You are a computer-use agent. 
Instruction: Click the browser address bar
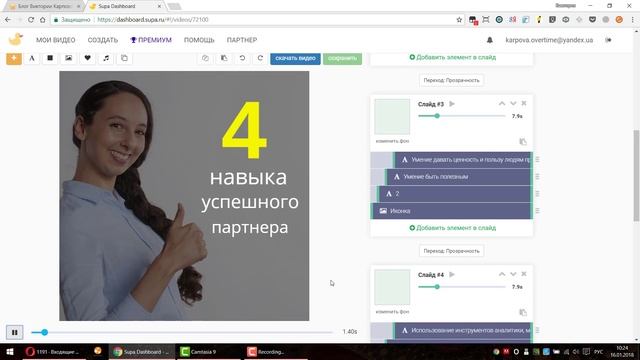[x=253, y=20]
